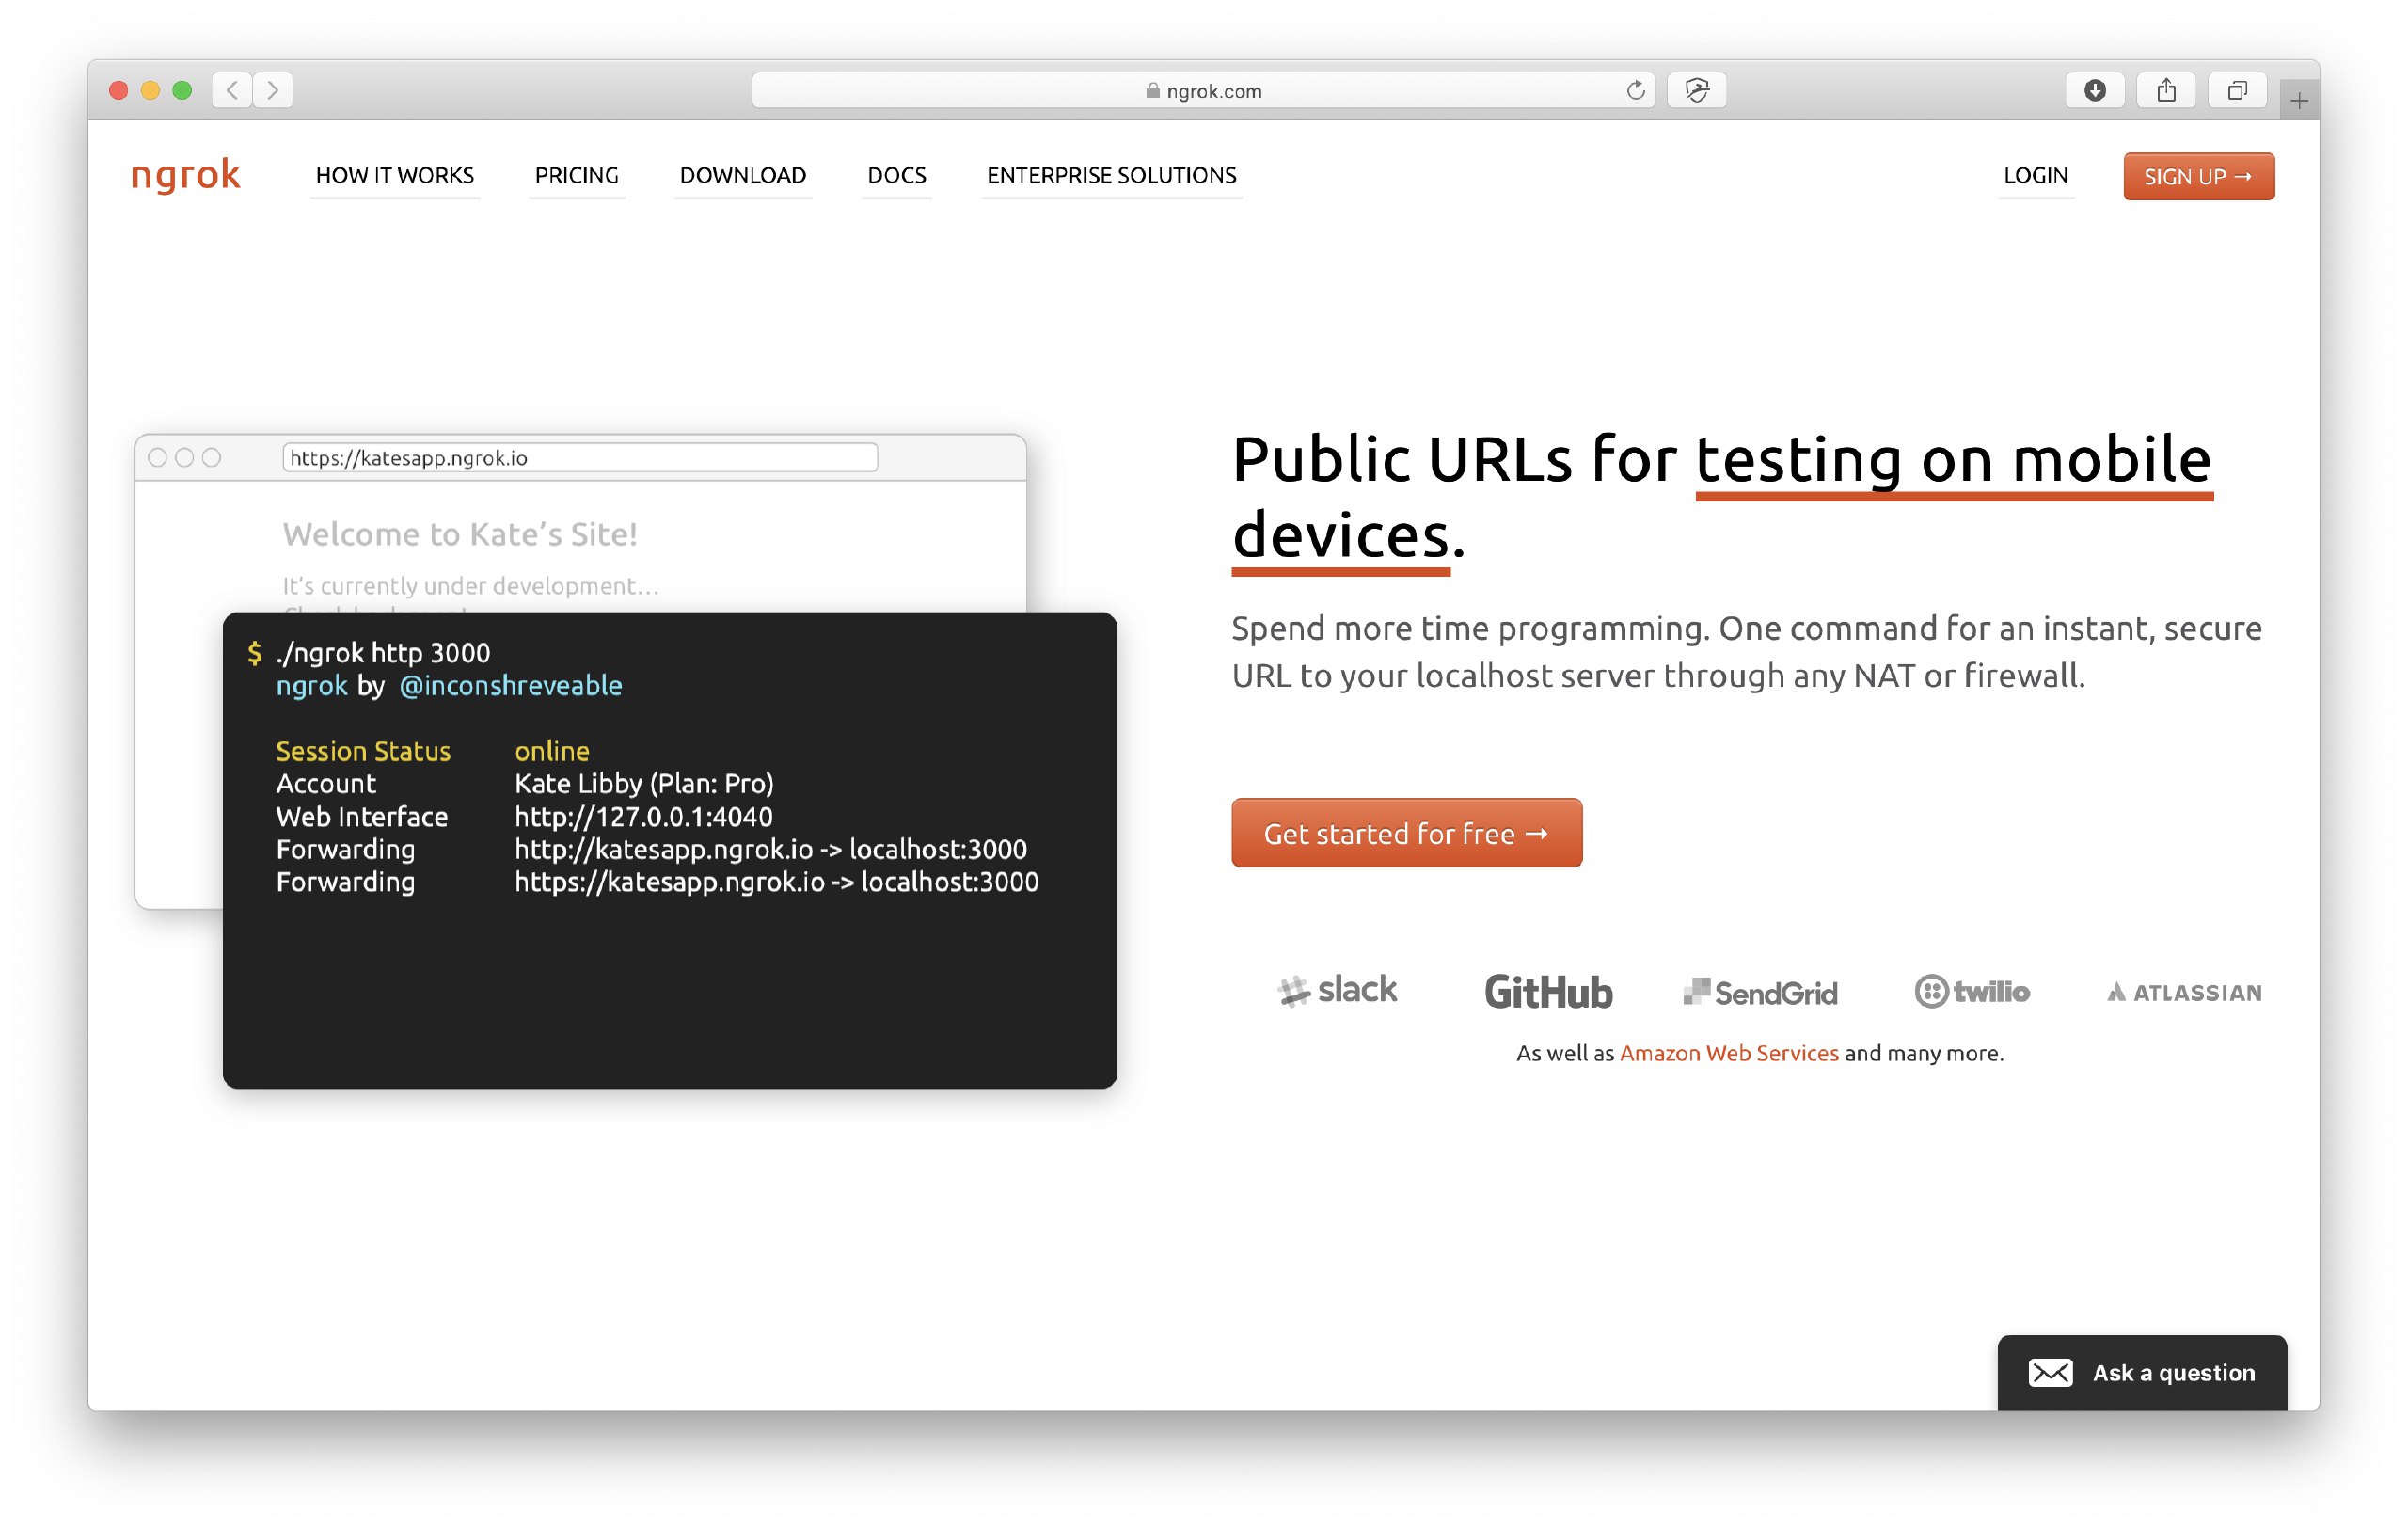Open Ask a question chat widget
2408x1528 pixels.
[x=2142, y=1373]
